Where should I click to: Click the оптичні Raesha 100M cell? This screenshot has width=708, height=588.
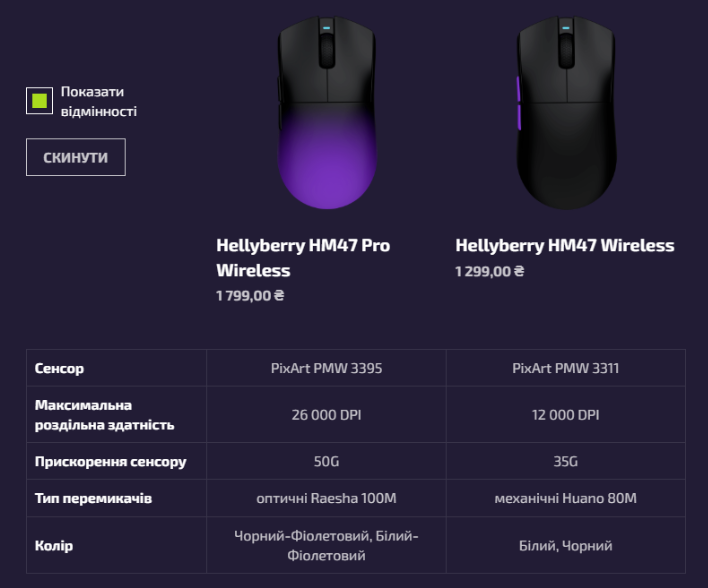(x=326, y=498)
